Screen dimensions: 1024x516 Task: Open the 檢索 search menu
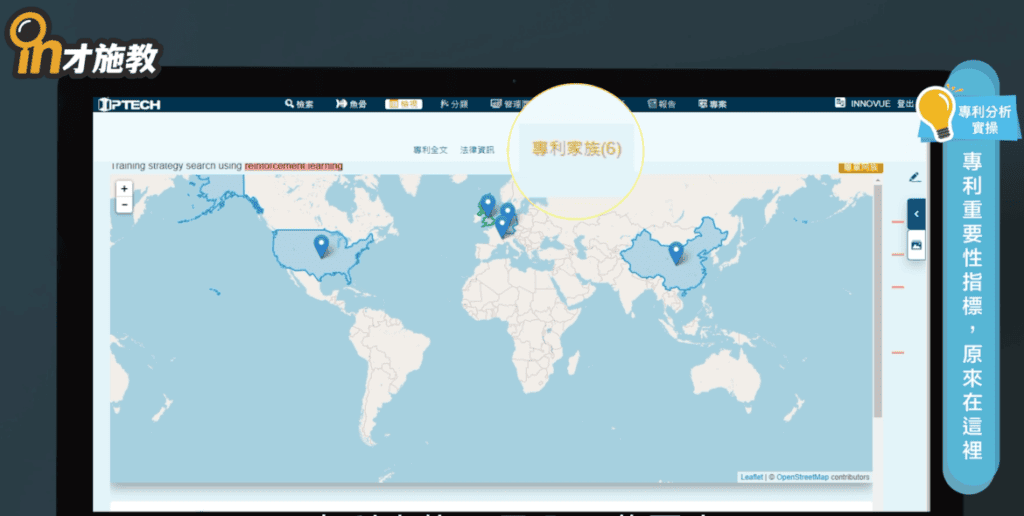coord(299,104)
